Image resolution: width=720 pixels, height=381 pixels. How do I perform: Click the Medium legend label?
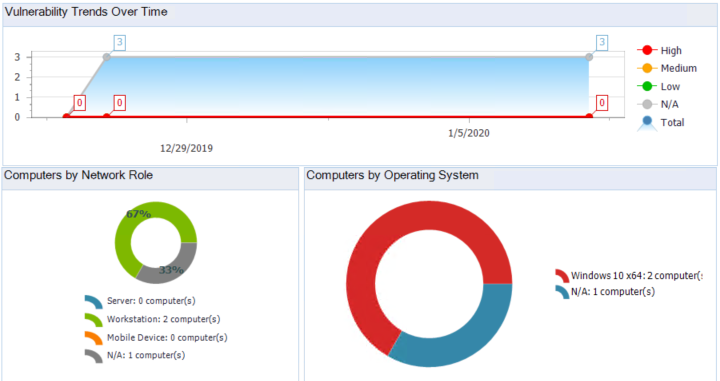coord(679,68)
